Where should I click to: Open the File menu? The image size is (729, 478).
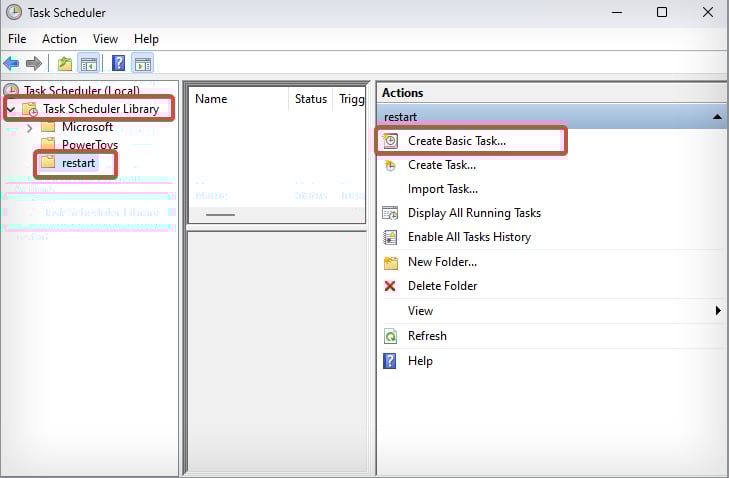(x=17, y=39)
